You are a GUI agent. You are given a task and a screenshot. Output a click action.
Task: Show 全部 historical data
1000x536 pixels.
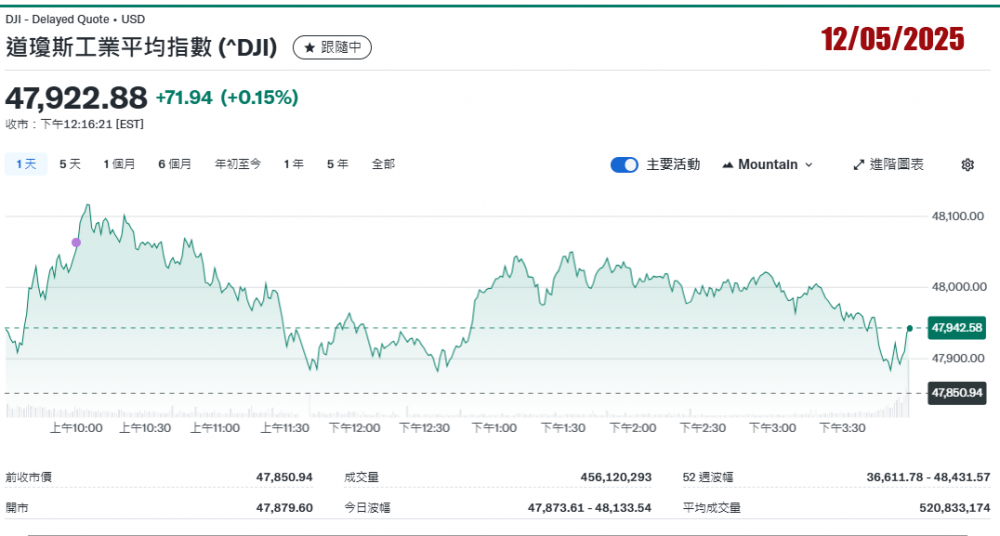coord(383,164)
